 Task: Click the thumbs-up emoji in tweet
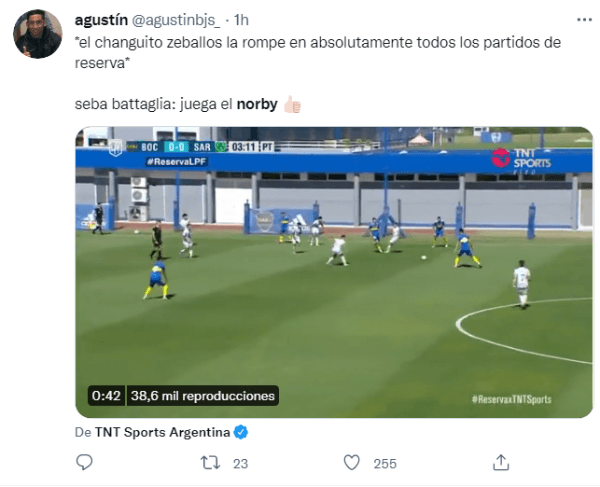[292, 104]
